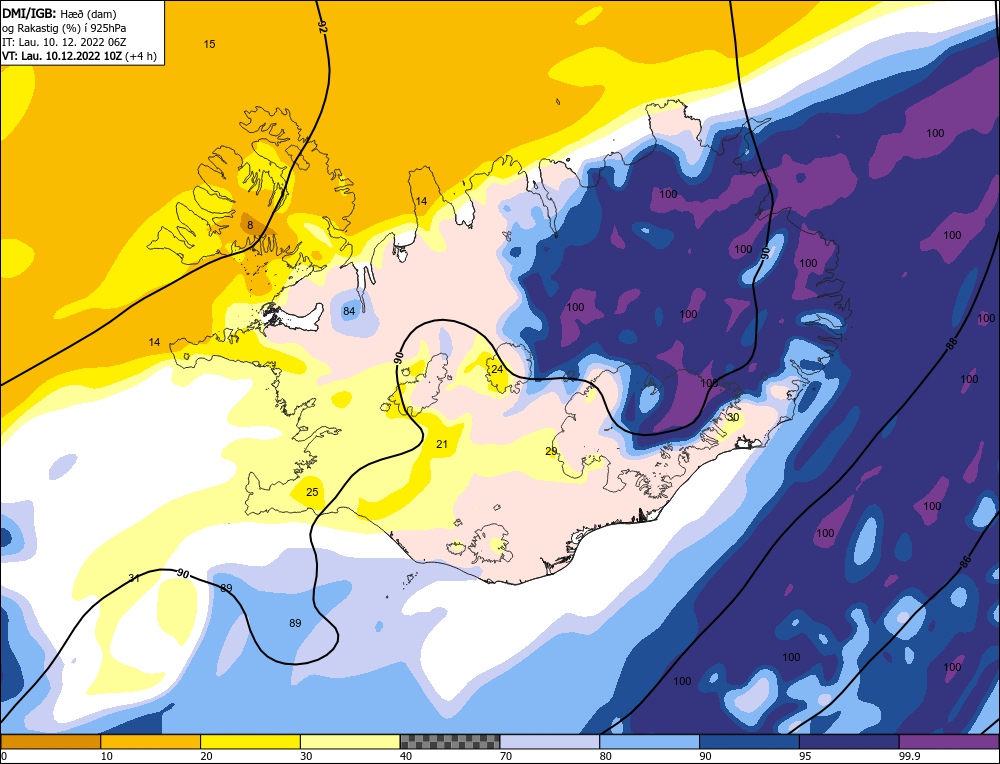Screen dimensions: 1000x764
Task: Click the dark navy 95–99.9 legend swatch
Action: pos(849,741)
